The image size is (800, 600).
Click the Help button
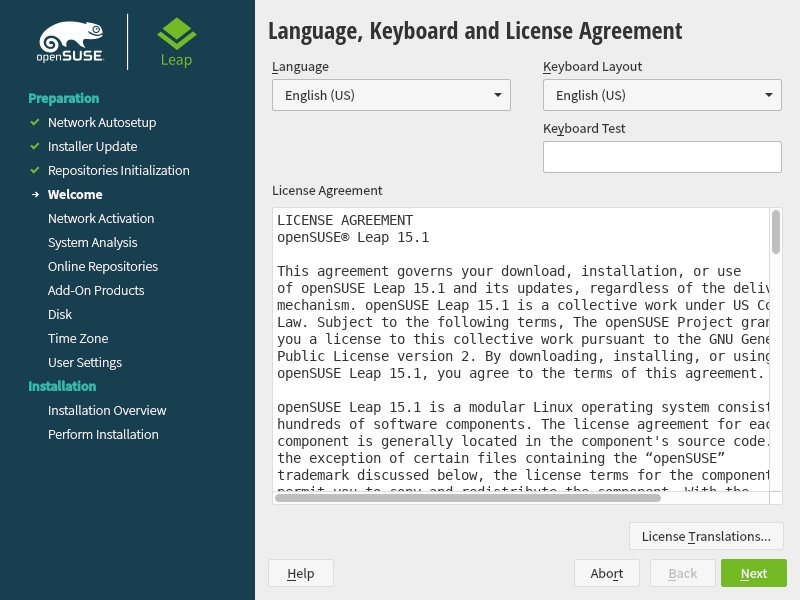[301, 573]
